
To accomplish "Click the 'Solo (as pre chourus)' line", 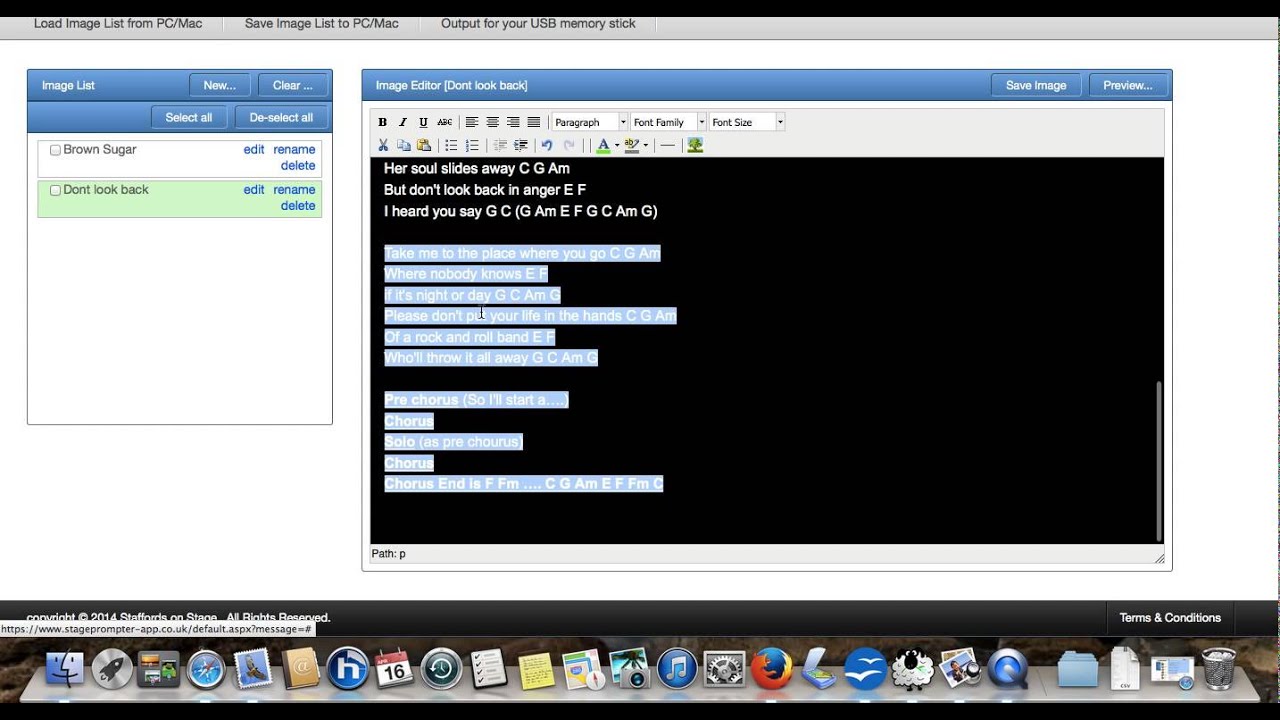I will click(x=453, y=441).
